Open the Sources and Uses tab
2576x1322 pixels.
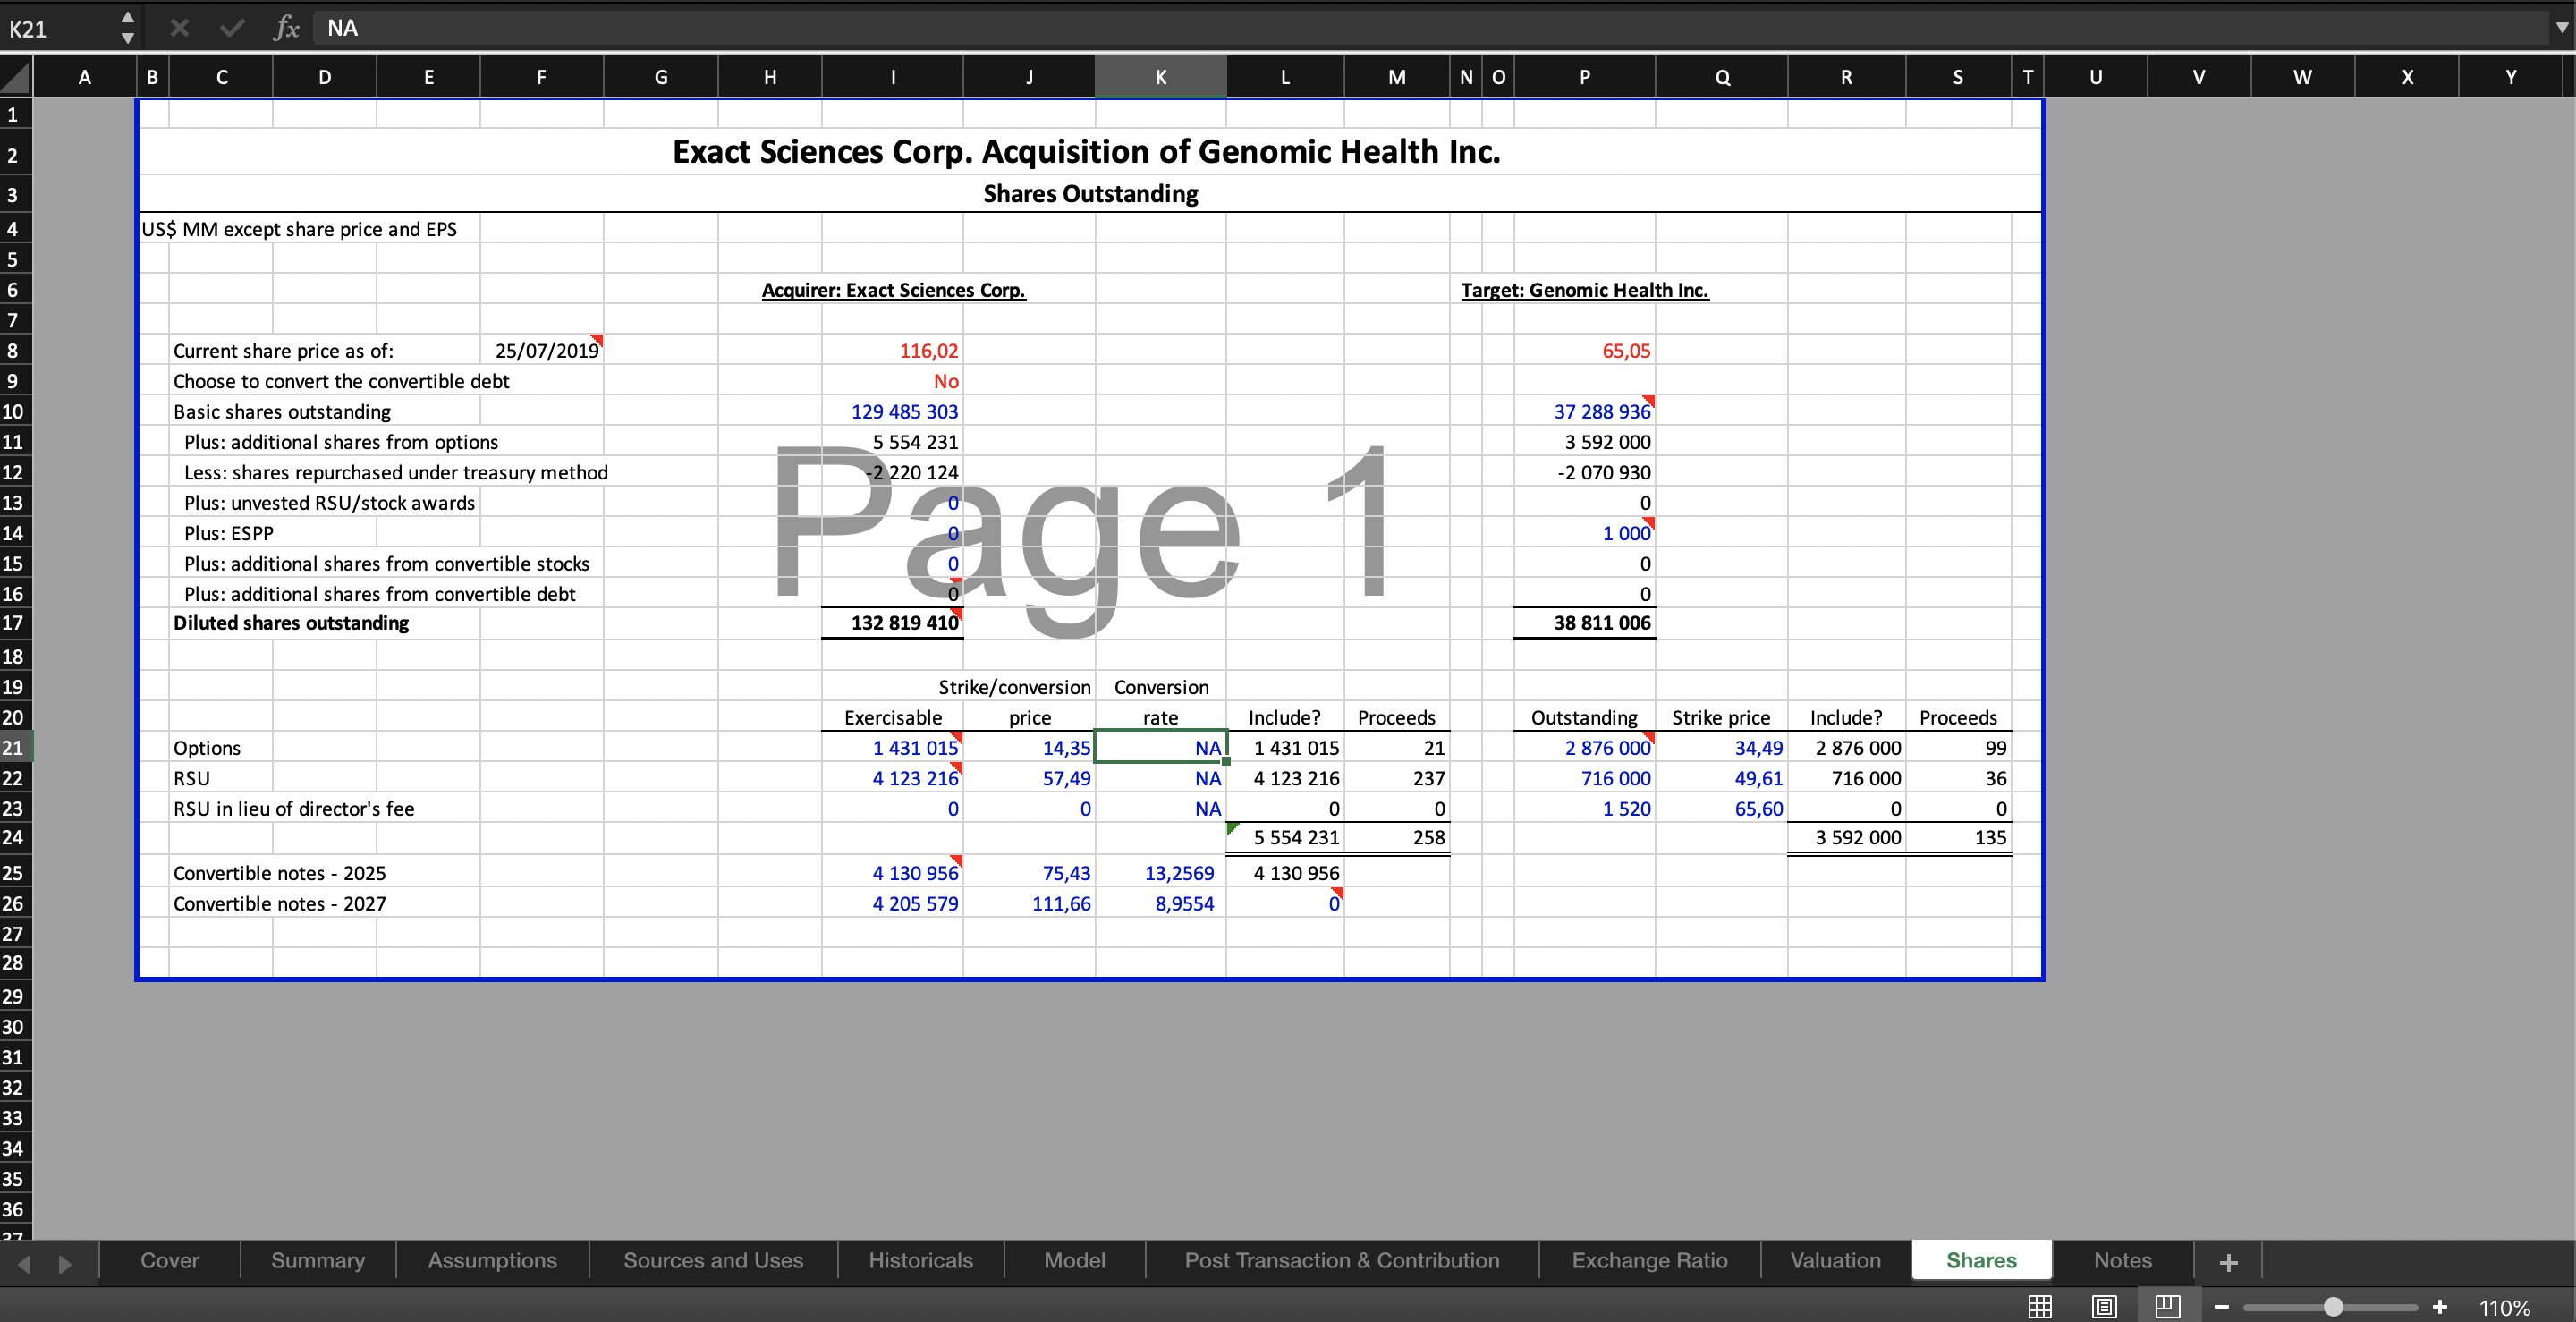pos(713,1260)
